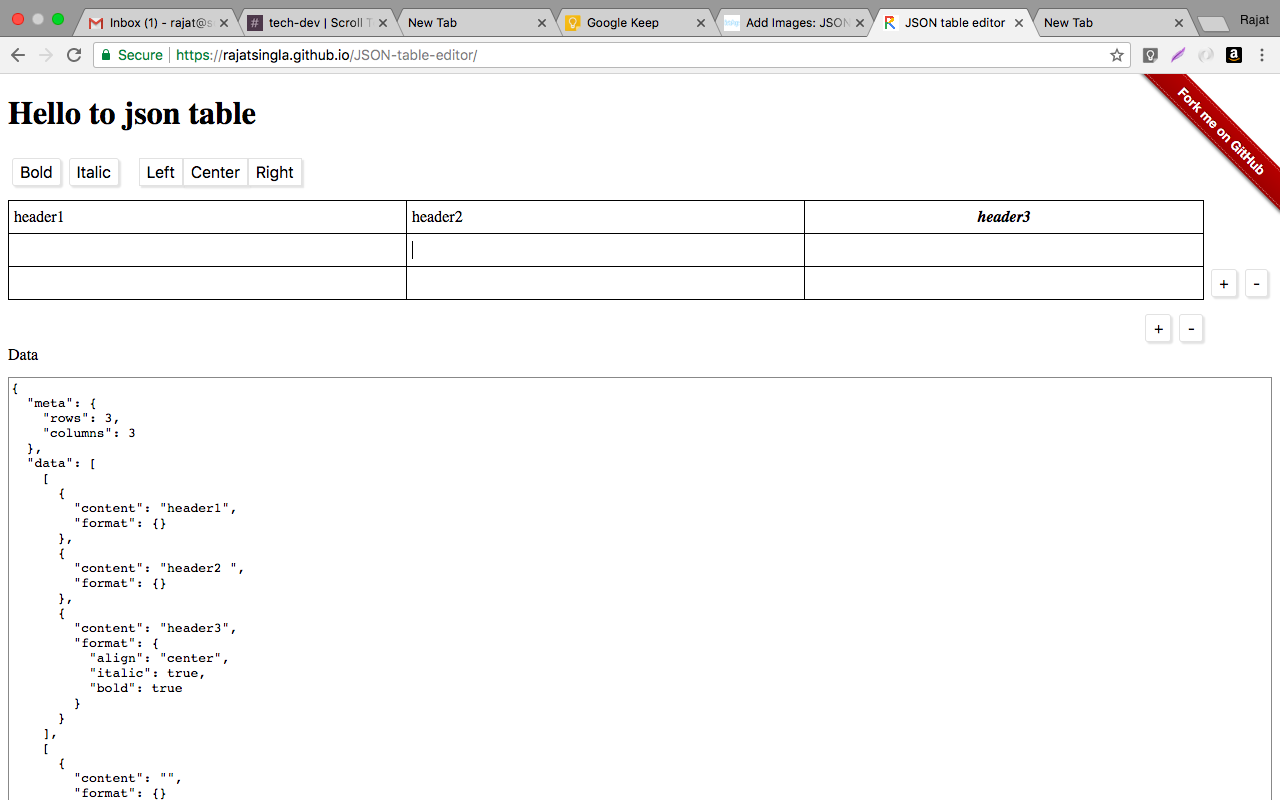
Task: Align cell text Center
Action: (215, 172)
